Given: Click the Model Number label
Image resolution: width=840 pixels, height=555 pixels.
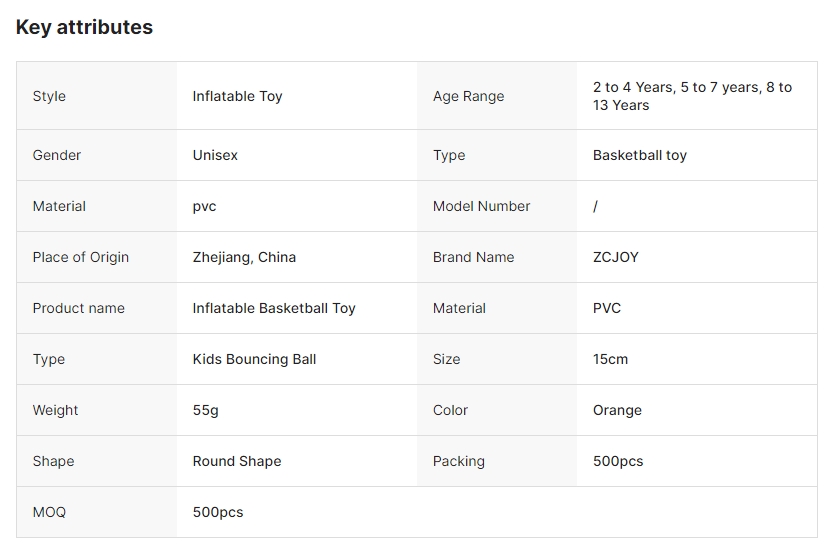Looking at the screenshot, I should point(481,206).
